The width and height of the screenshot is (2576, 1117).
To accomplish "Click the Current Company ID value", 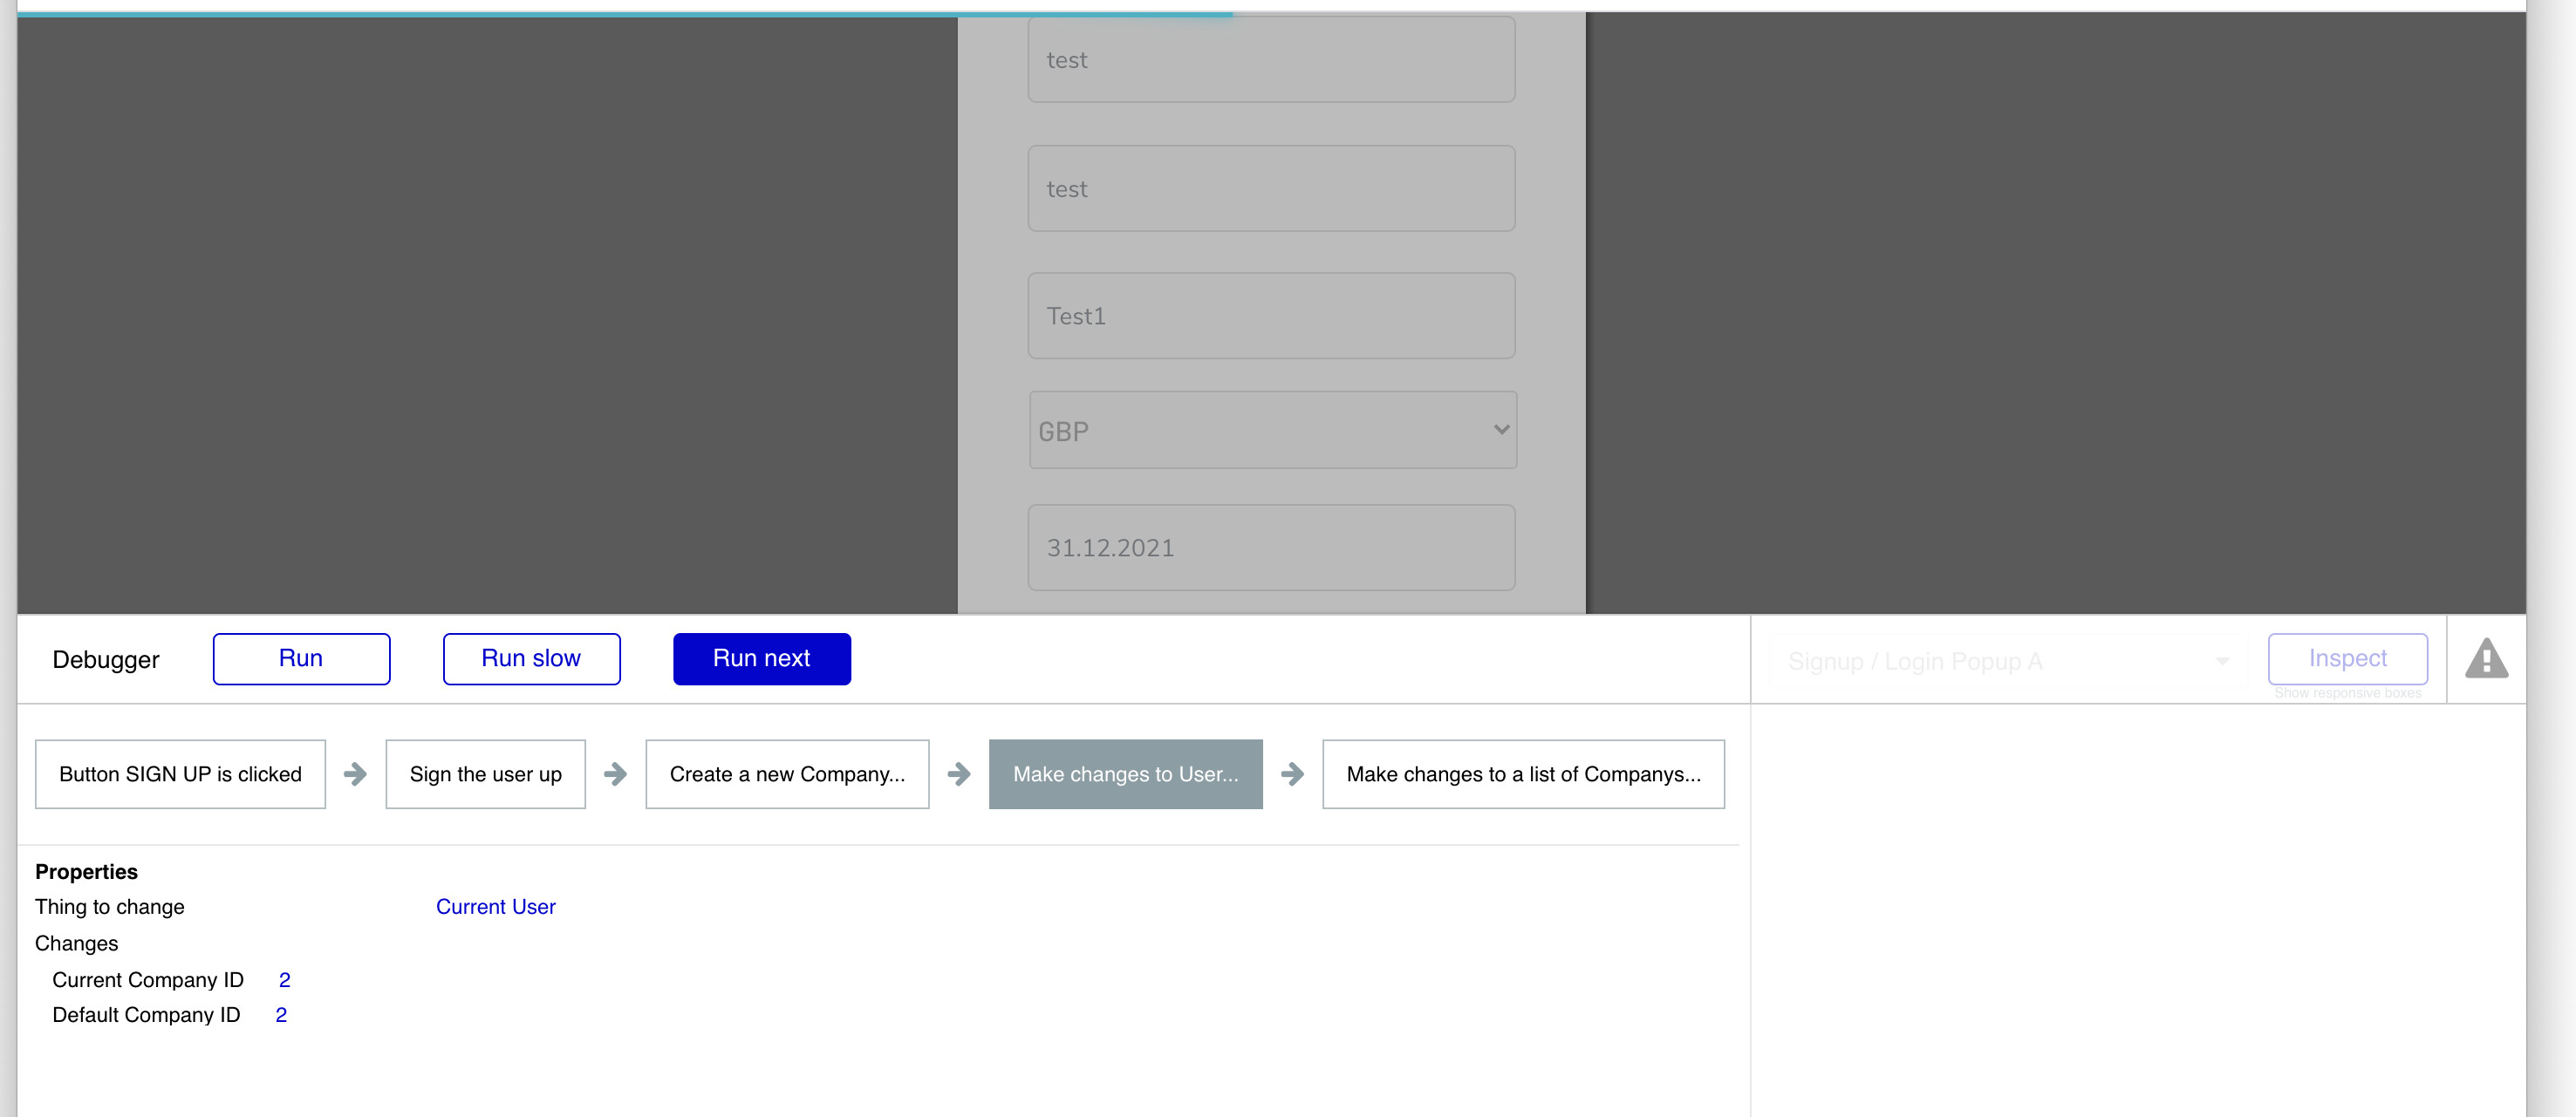I will (284, 980).
